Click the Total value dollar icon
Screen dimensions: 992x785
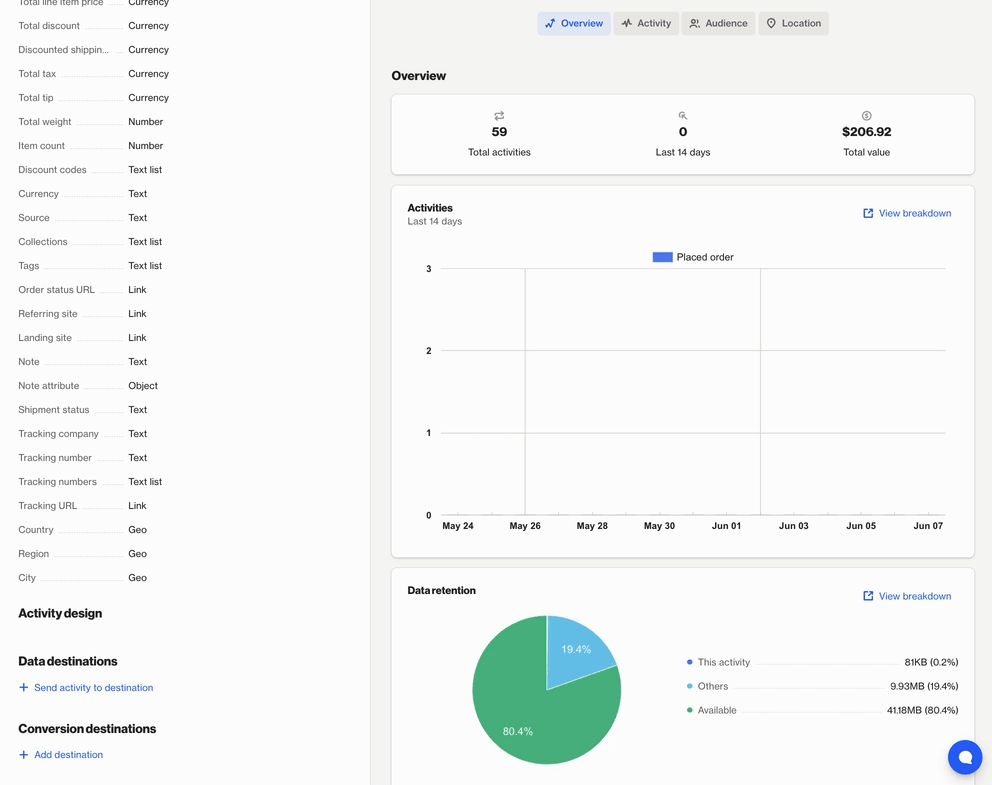tap(867, 116)
